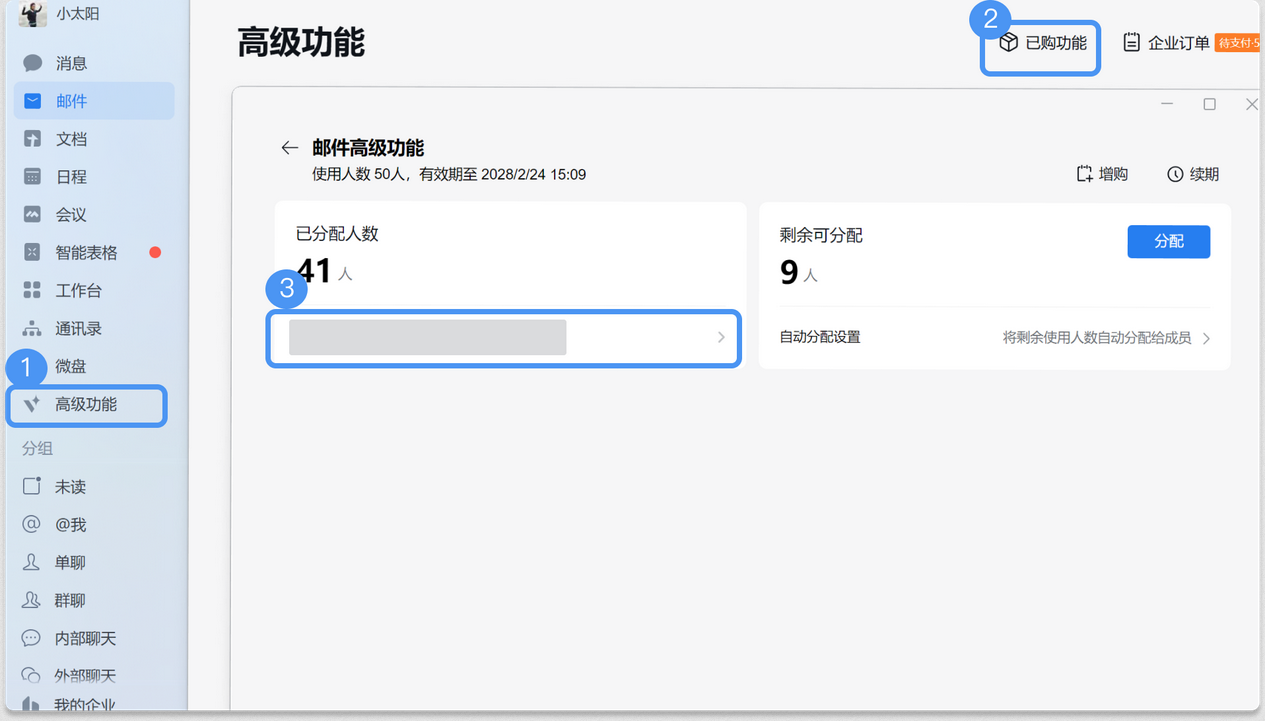
Task: Expand the 已分配人数 member list
Action: click(503, 338)
